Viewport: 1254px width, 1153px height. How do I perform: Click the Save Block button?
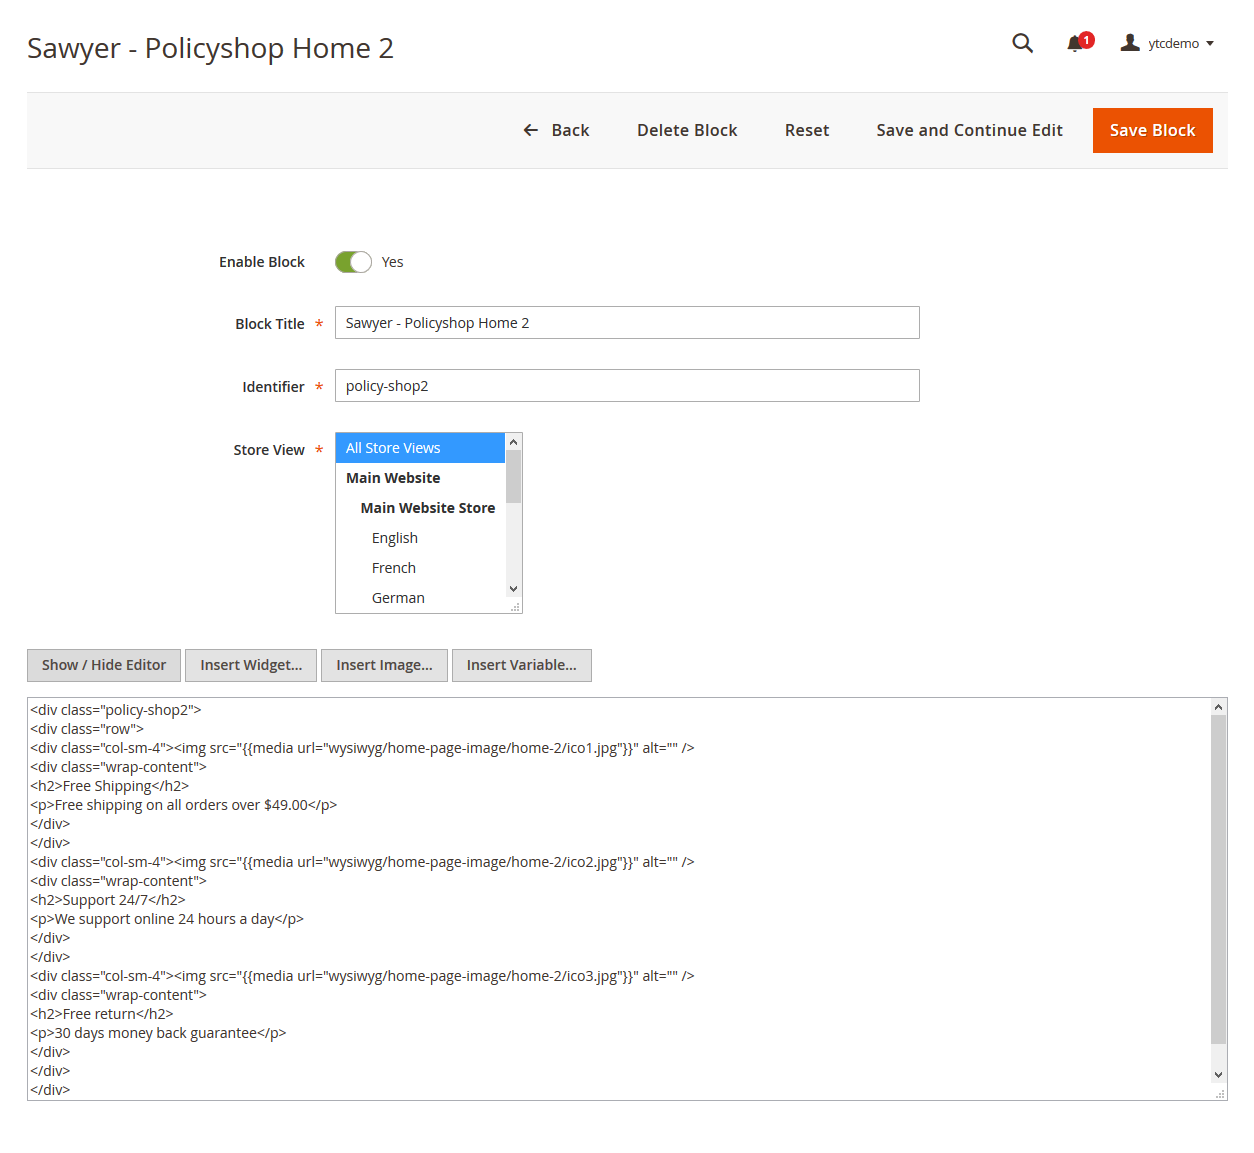tap(1152, 130)
